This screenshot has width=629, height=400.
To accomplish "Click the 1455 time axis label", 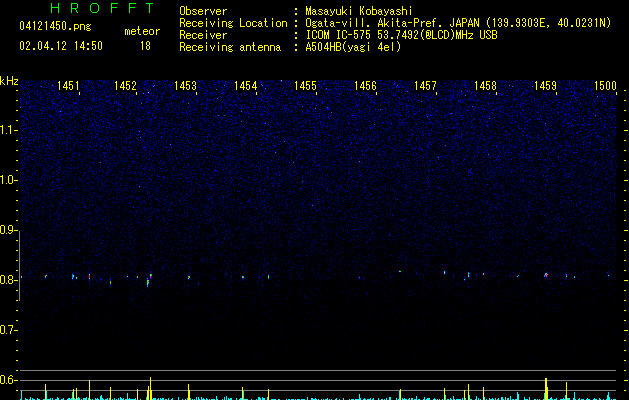I will point(305,86).
